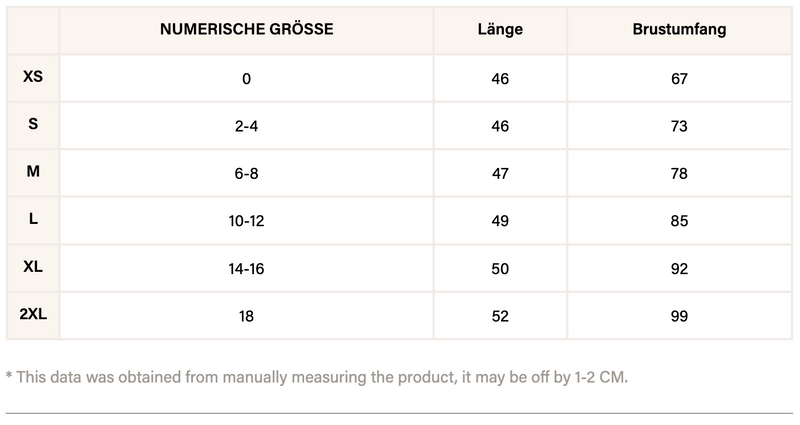
Task: Select the XL size row label
Action: pyautogui.click(x=33, y=268)
